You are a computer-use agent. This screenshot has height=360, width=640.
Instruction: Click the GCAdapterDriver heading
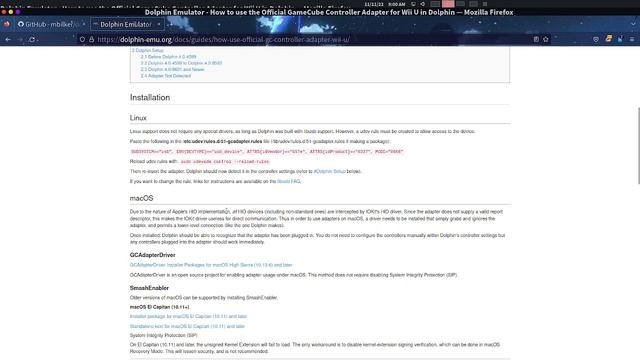point(153,255)
